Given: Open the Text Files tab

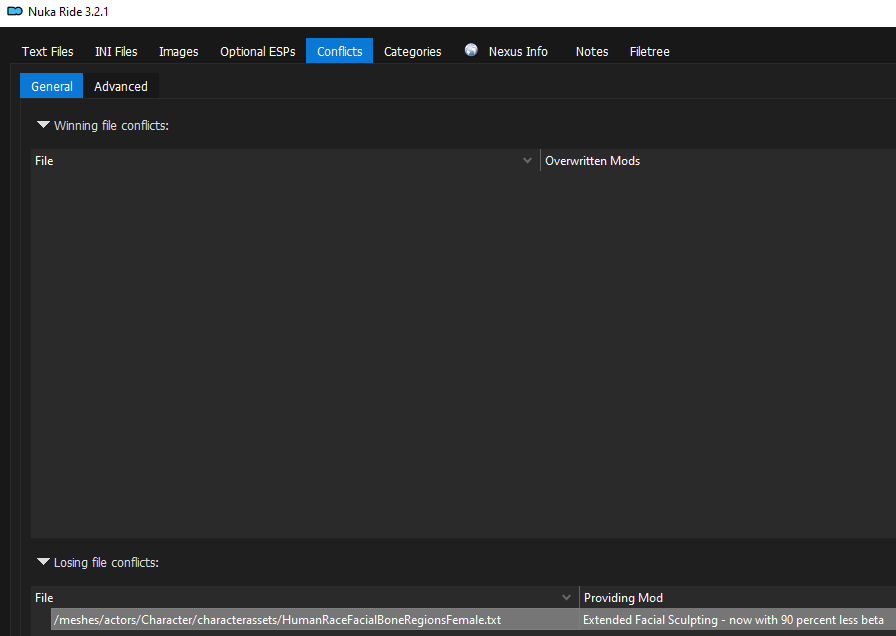Looking at the screenshot, I should click(47, 51).
